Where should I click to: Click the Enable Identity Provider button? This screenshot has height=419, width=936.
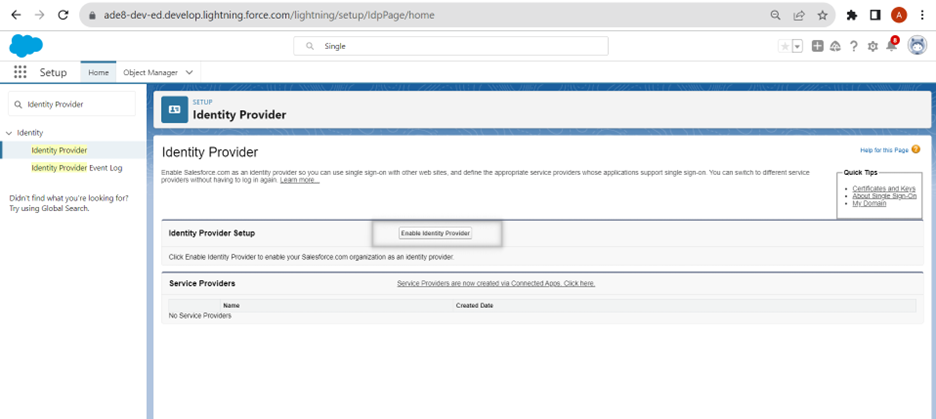(435, 233)
